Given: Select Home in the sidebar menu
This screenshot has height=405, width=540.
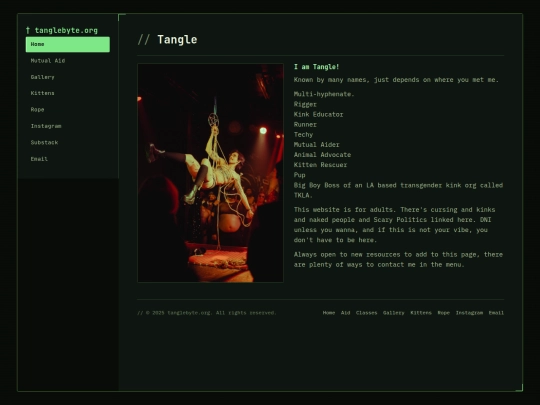Looking at the screenshot, I should tap(68, 44).
